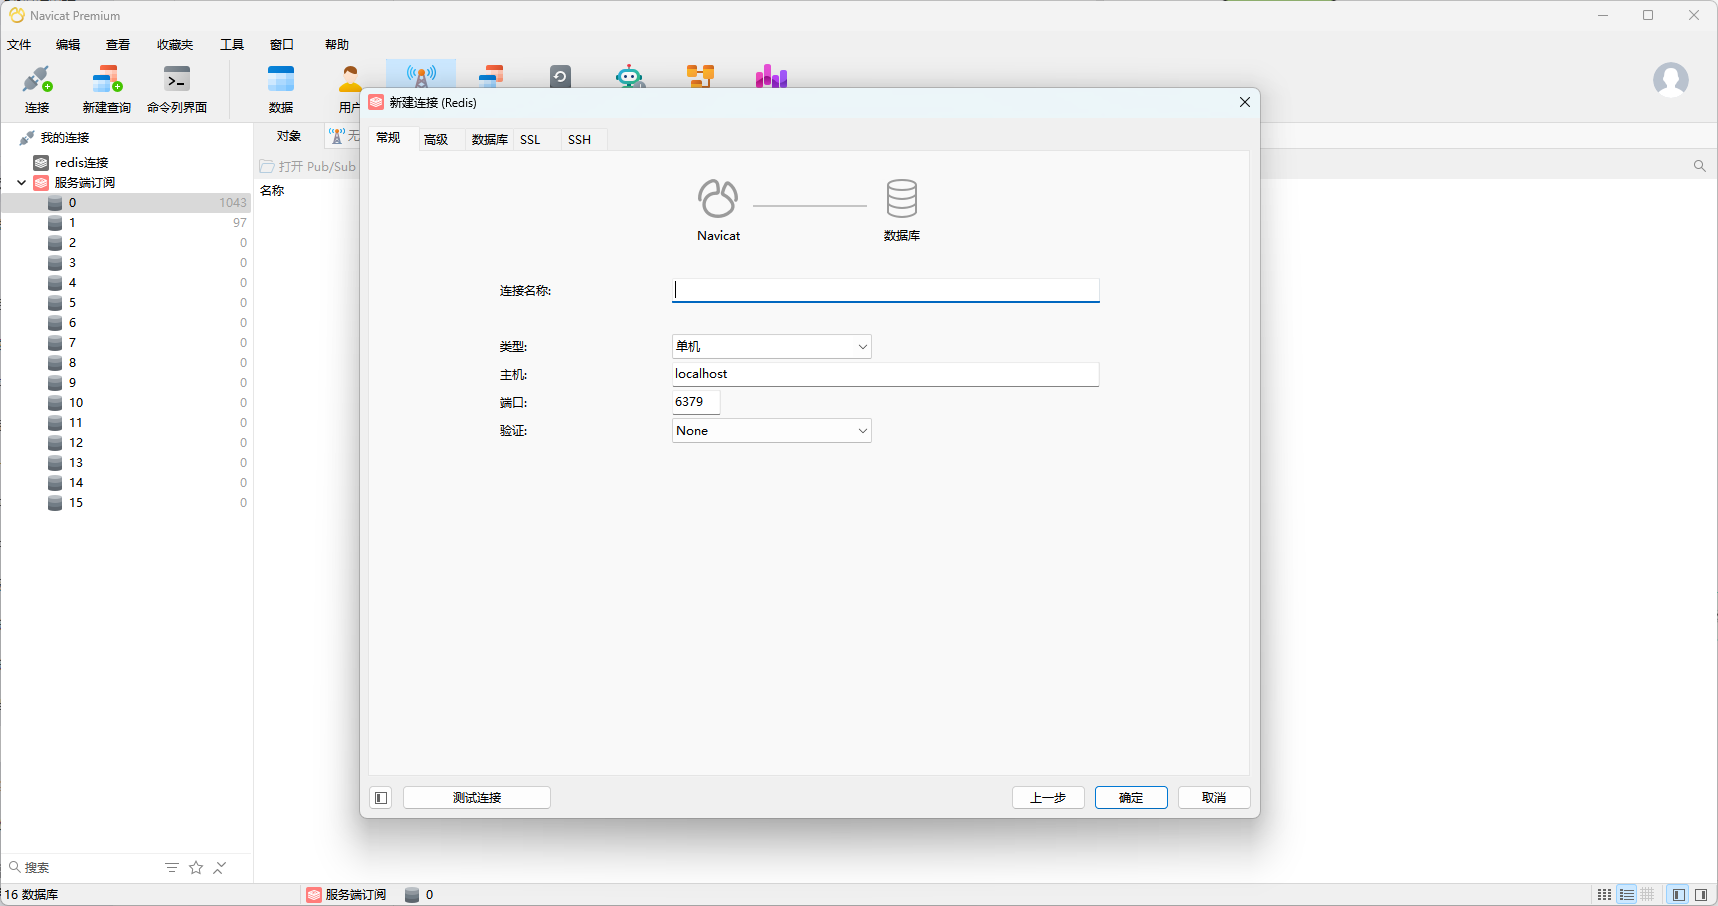Open the 工具 menu
Viewport: 1718px width, 906px height.
coord(232,44)
